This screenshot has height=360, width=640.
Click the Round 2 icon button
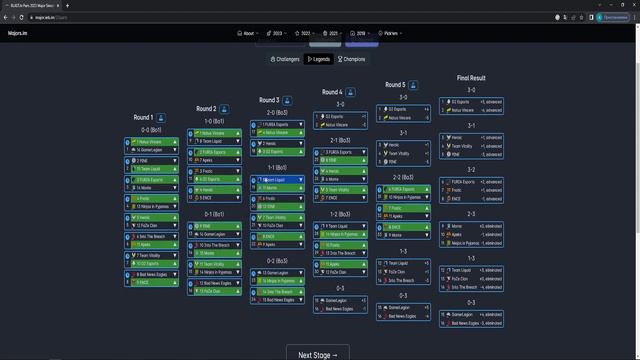coord(224,109)
